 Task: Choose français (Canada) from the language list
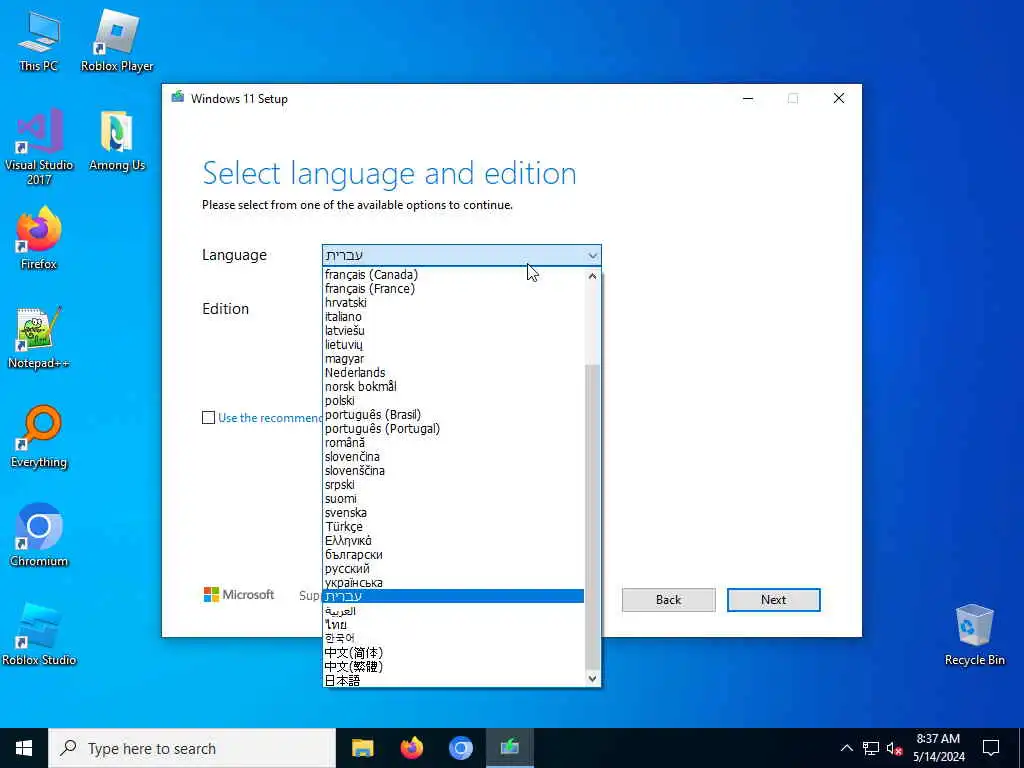pos(453,274)
